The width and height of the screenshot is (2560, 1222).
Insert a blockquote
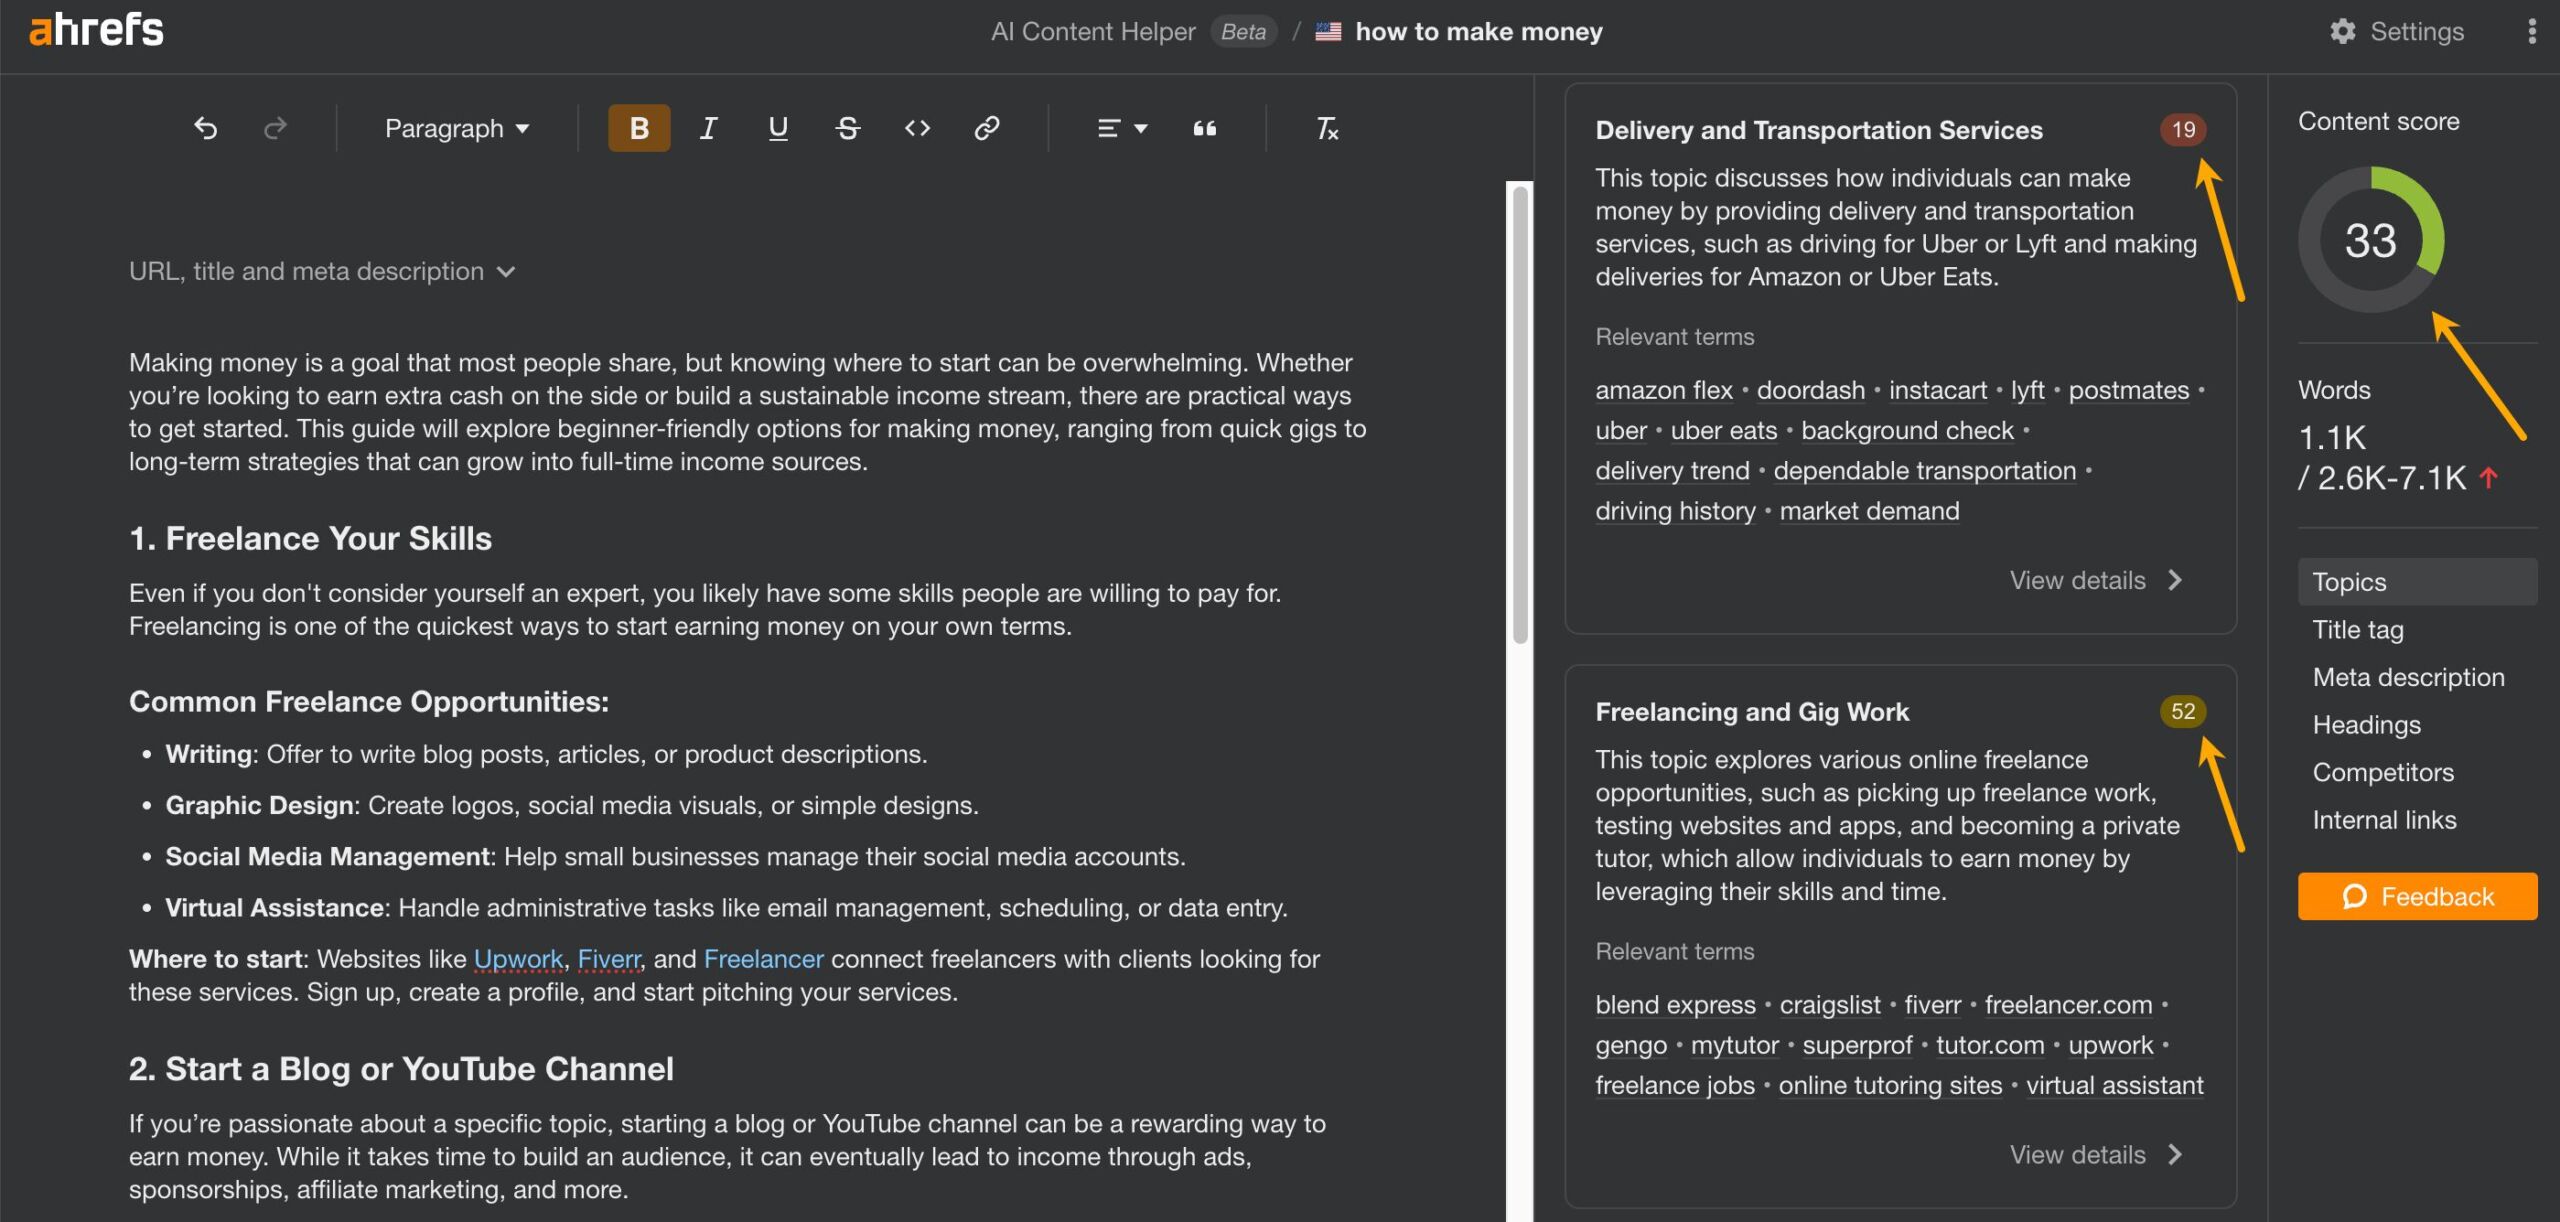(x=1206, y=128)
